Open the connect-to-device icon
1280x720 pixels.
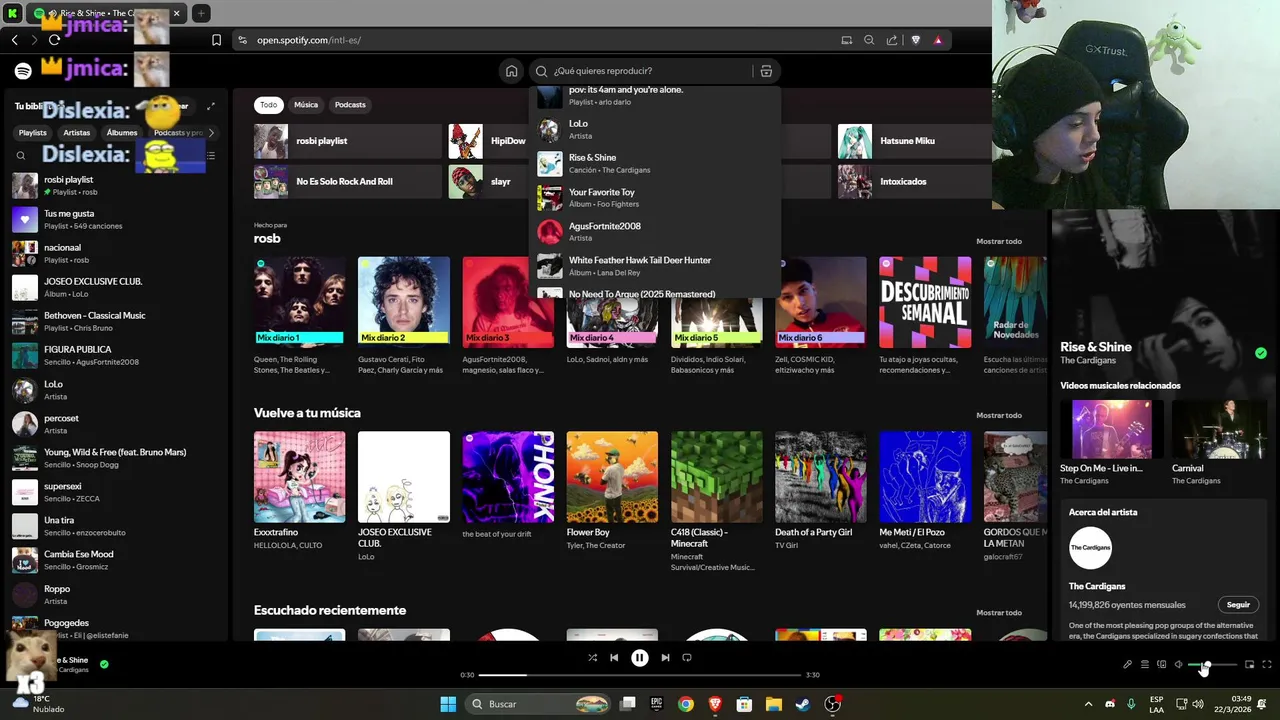(1162, 665)
